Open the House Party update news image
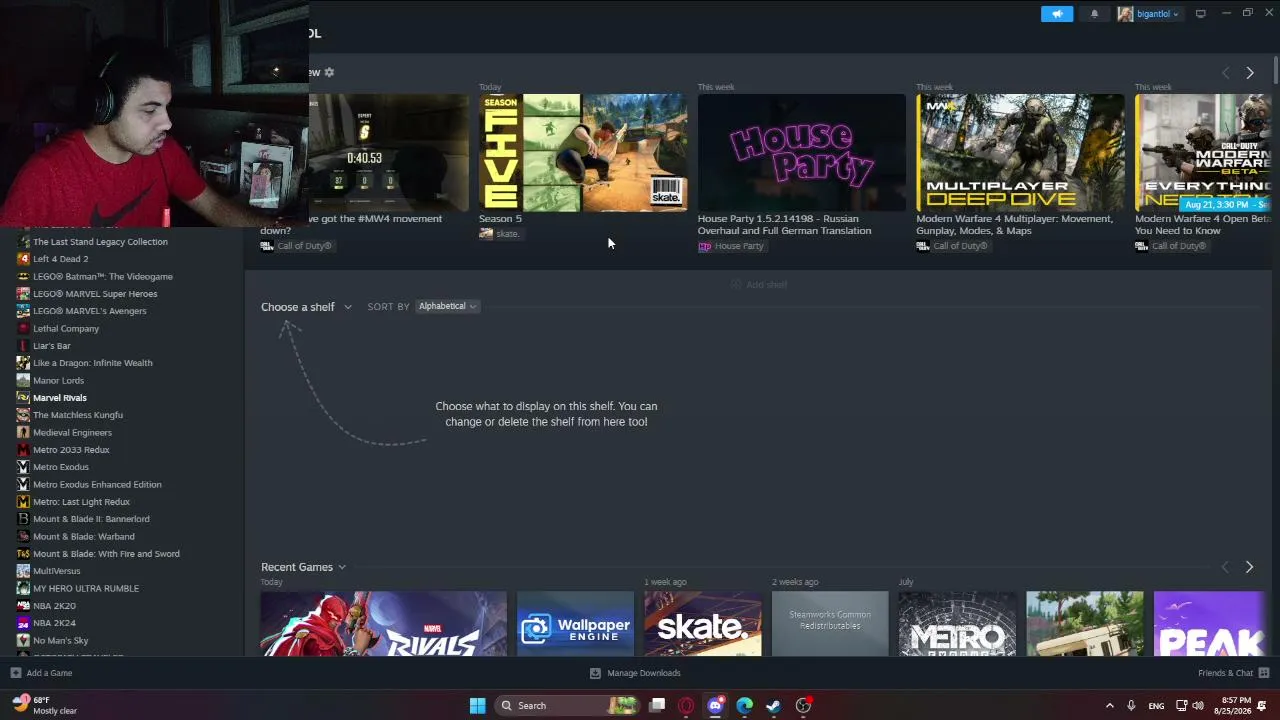This screenshot has height=720, width=1280. tap(802, 152)
